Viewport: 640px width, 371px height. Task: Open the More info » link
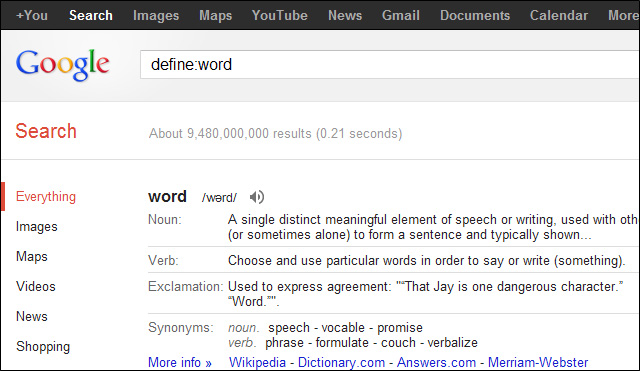click(180, 362)
